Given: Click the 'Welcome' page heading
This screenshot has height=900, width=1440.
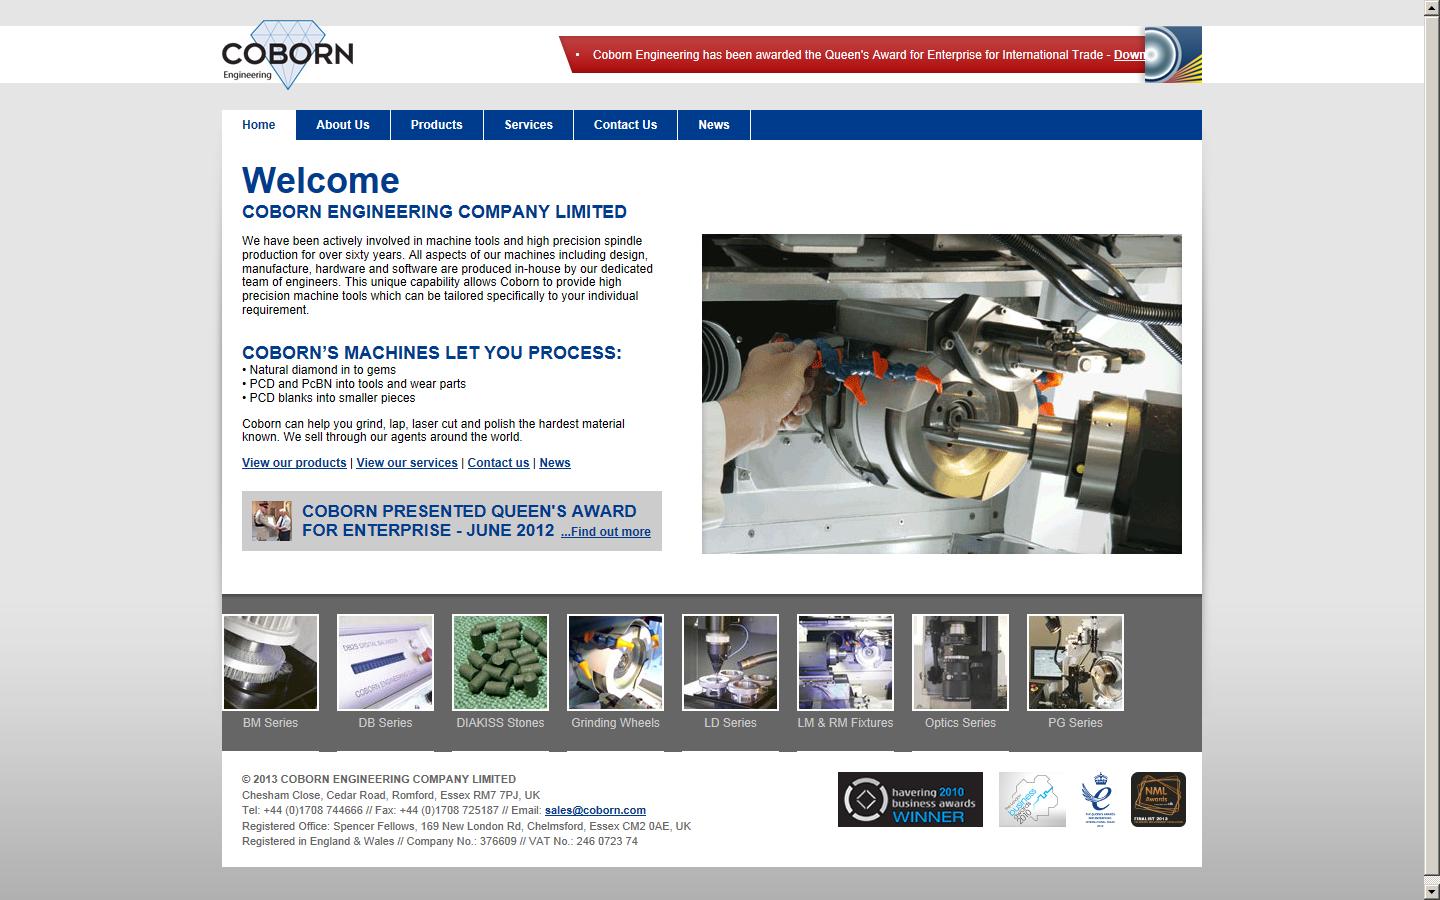Looking at the screenshot, I should tap(321, 180).
